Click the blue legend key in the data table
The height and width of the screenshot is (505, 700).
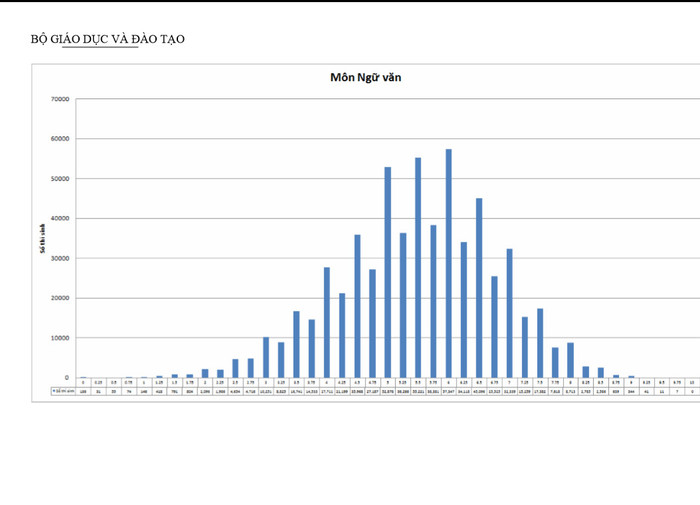pos(55,391)
